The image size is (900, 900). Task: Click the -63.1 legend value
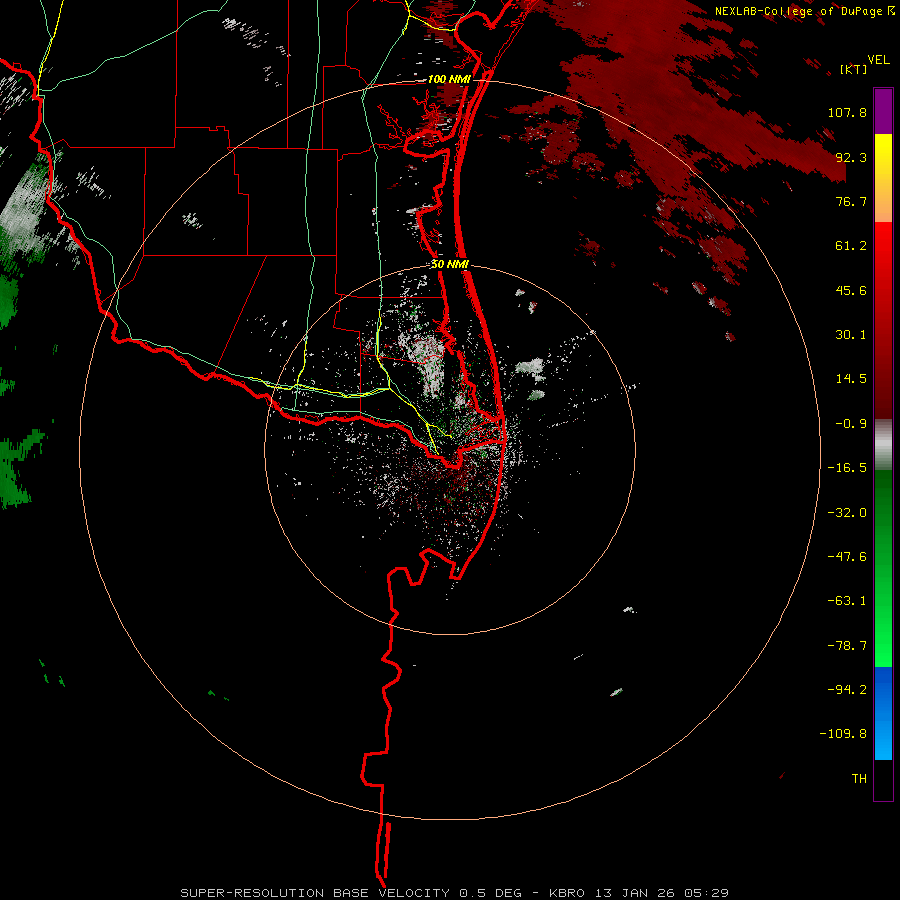coord(847,601)
